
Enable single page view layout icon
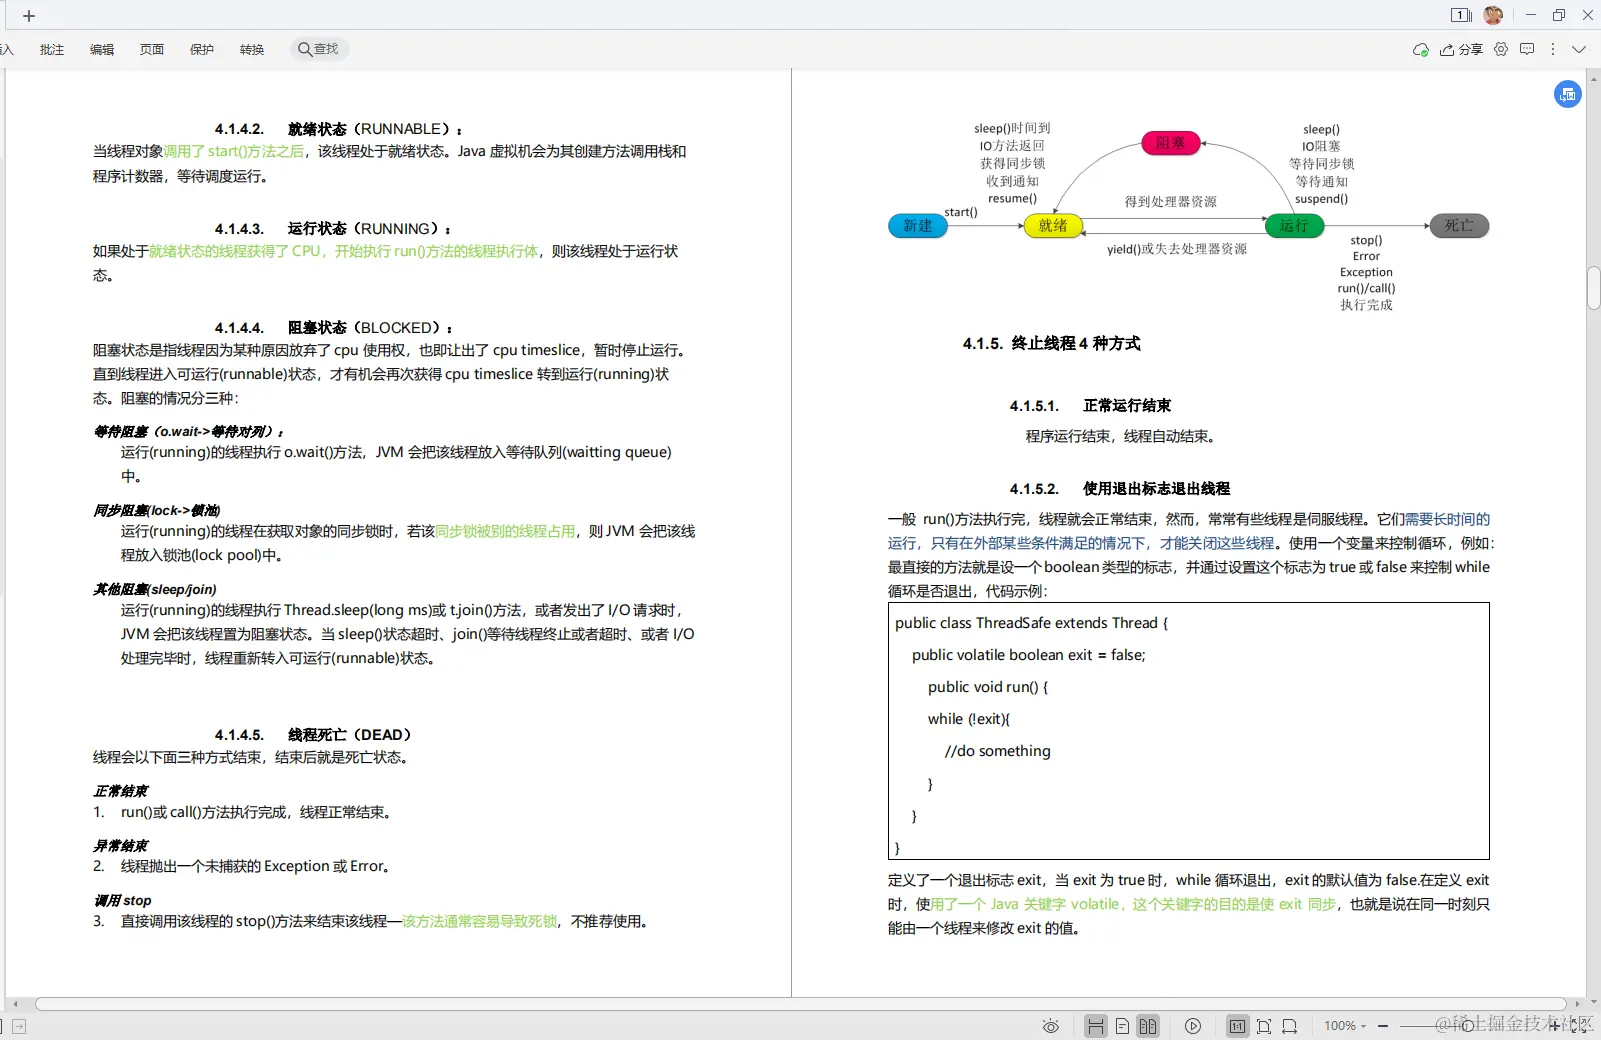coord(1122,1026)
